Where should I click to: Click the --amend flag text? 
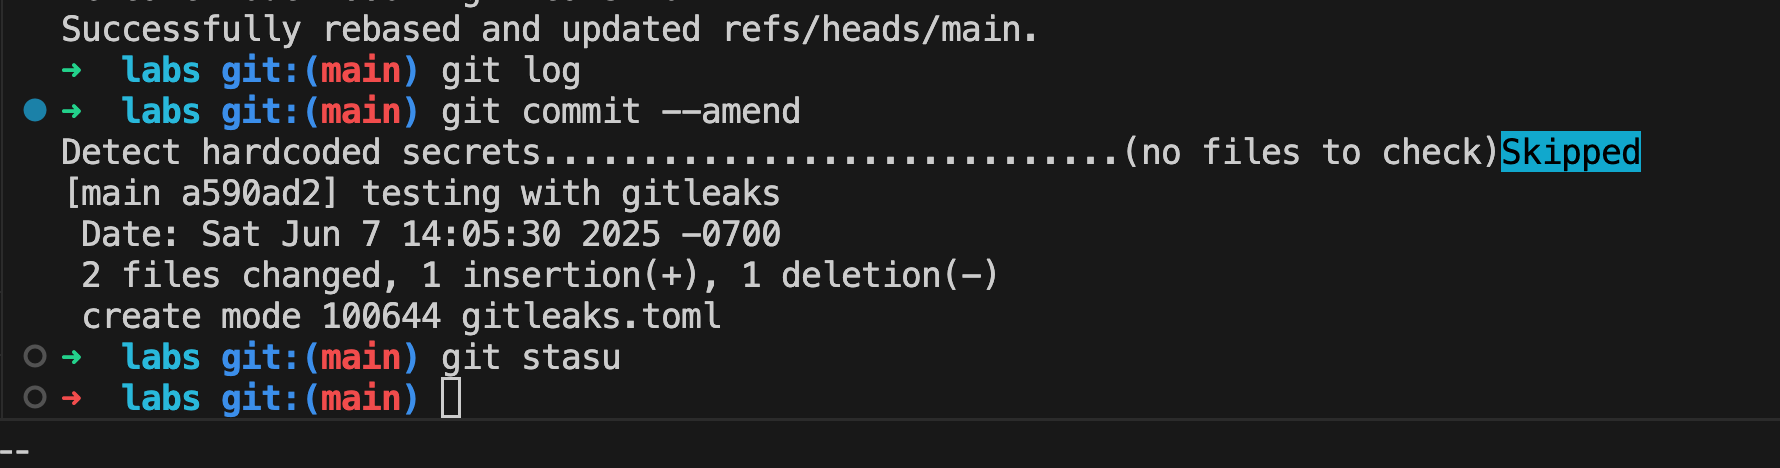(x=731, y=111)
